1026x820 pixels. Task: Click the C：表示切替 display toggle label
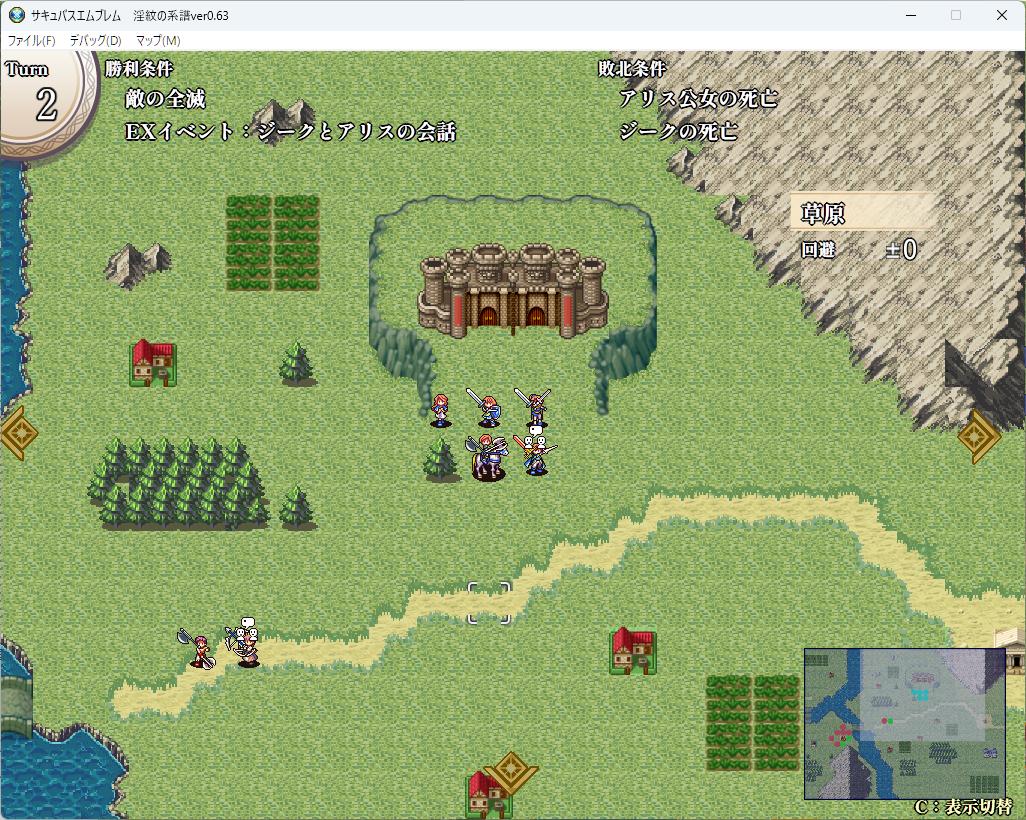(963, 807)
